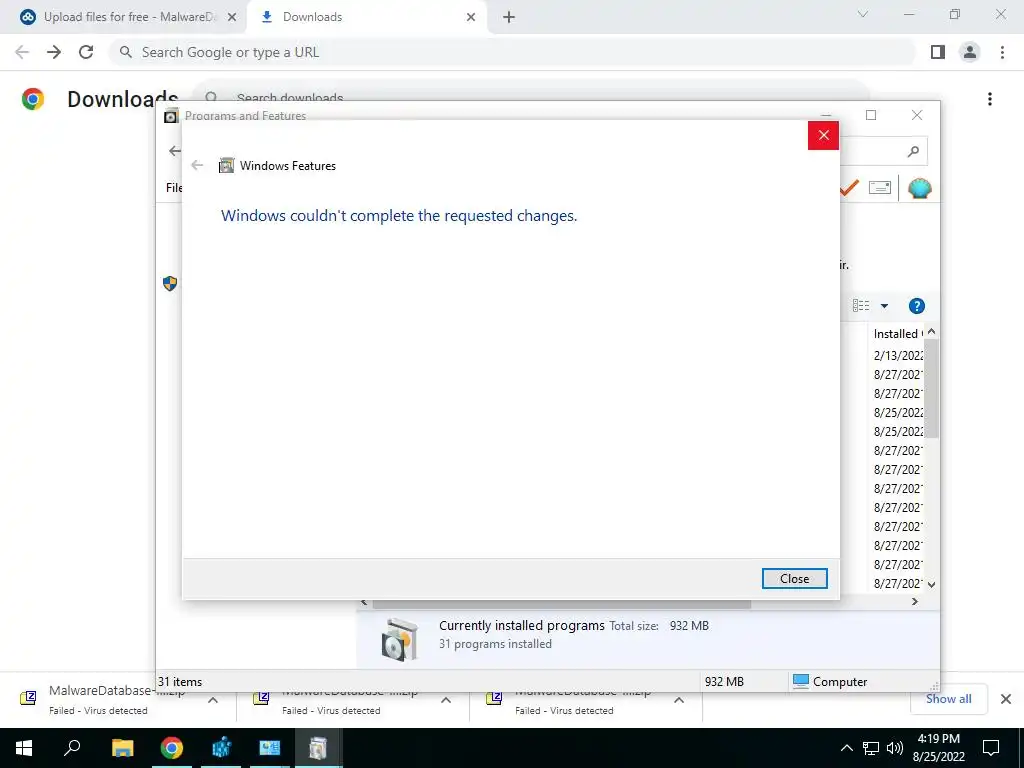Click third download zip file icon
1024x768 pixels.
point(494,698)
